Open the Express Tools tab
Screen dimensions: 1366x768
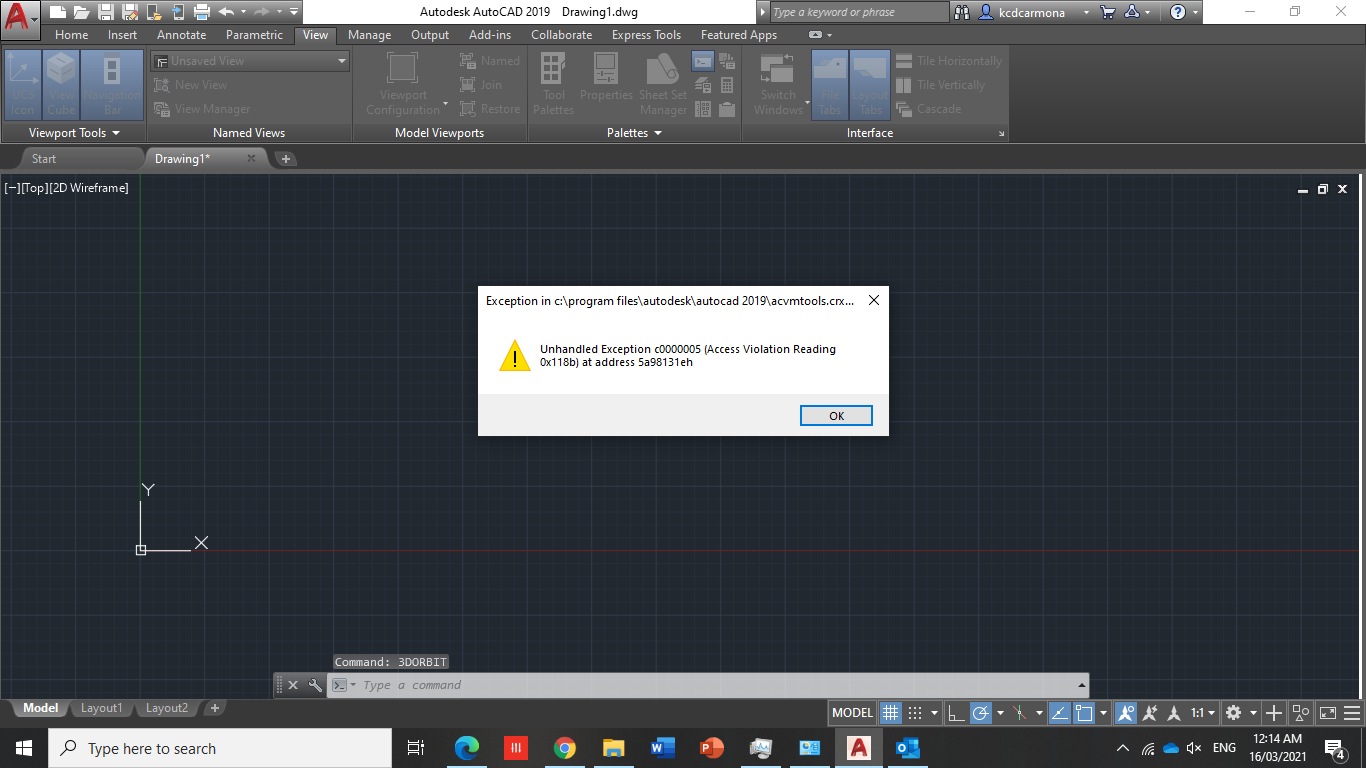pyautogui.click(x=646, y=35)
